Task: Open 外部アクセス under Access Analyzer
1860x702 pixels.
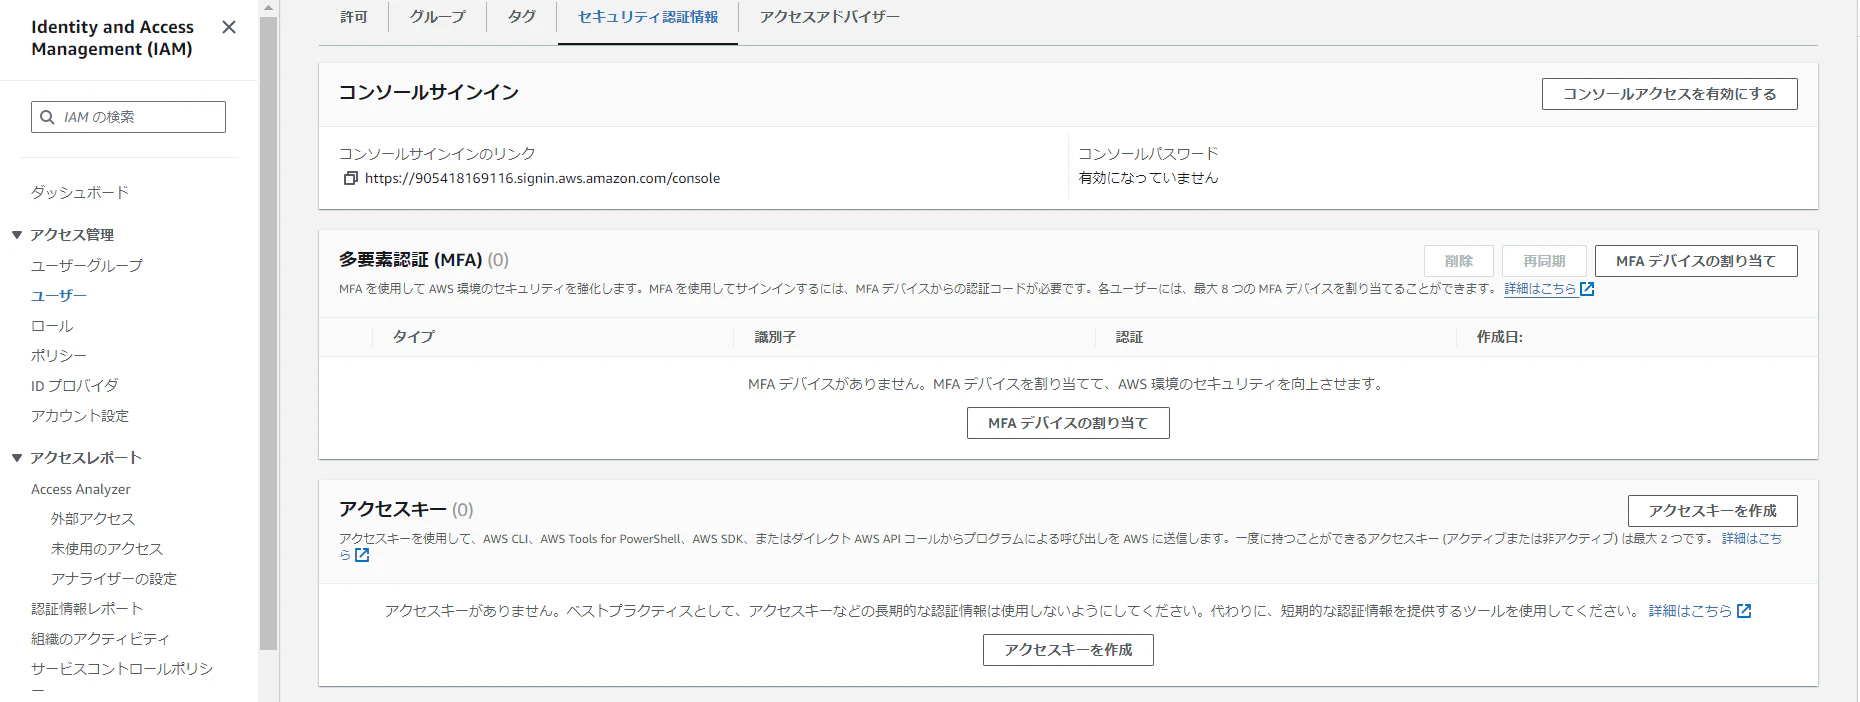Action: [93, 518]
